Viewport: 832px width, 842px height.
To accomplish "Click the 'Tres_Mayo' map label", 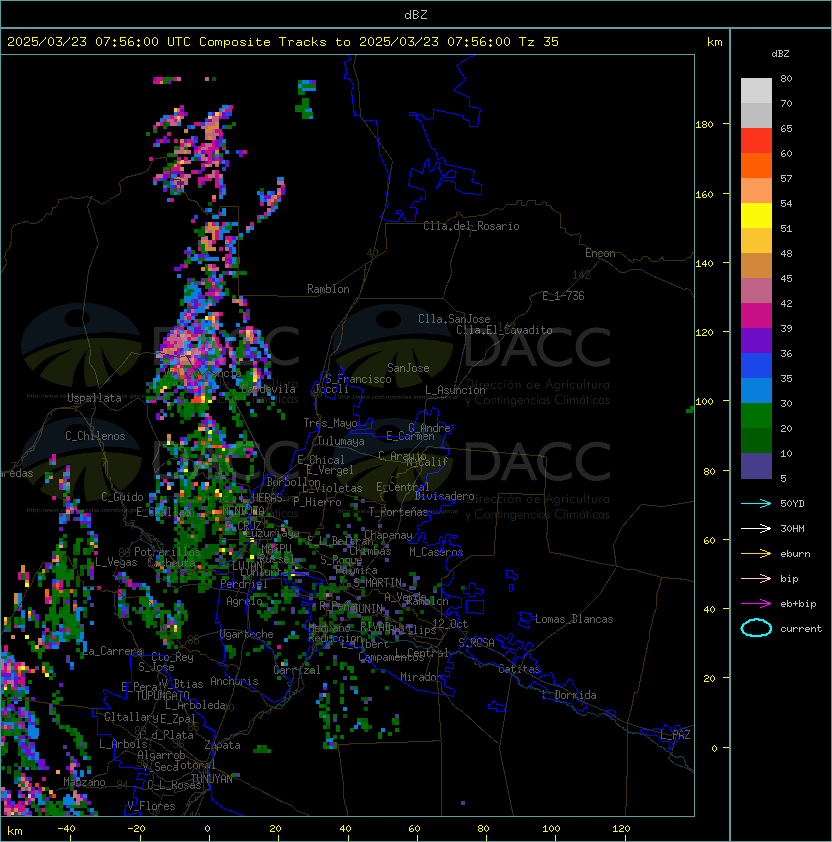I will click(x=330, y=423).
